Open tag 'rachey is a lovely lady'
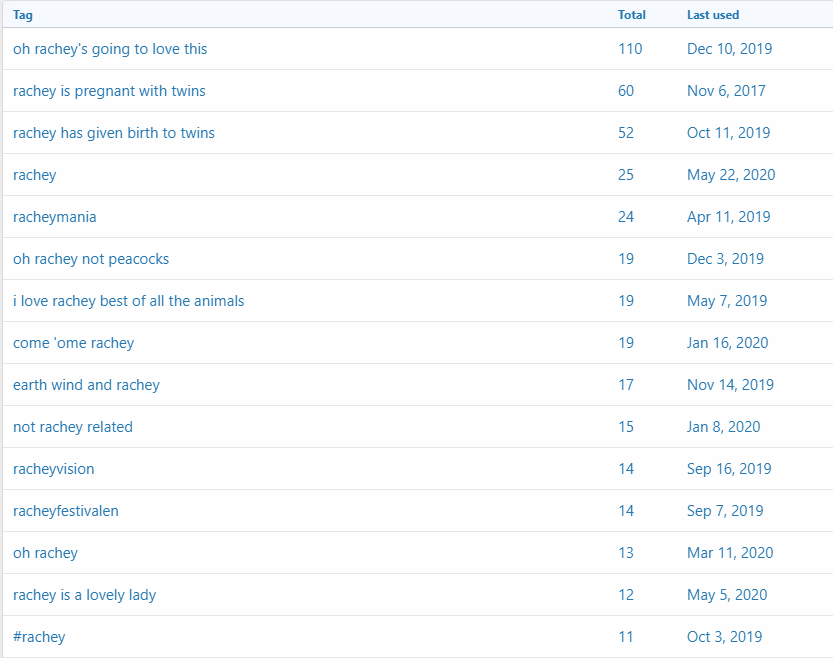The height and width of the screenshot is (658, 833). [84, 594]
